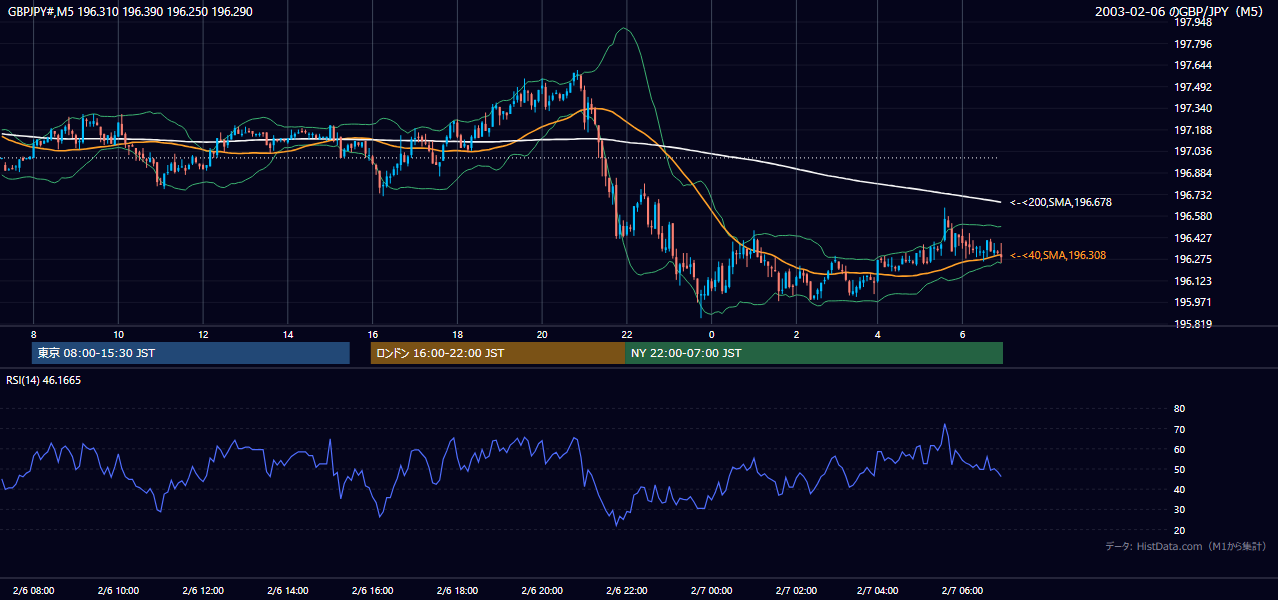Click the date label 2/6 20:00

coord(542,590)
